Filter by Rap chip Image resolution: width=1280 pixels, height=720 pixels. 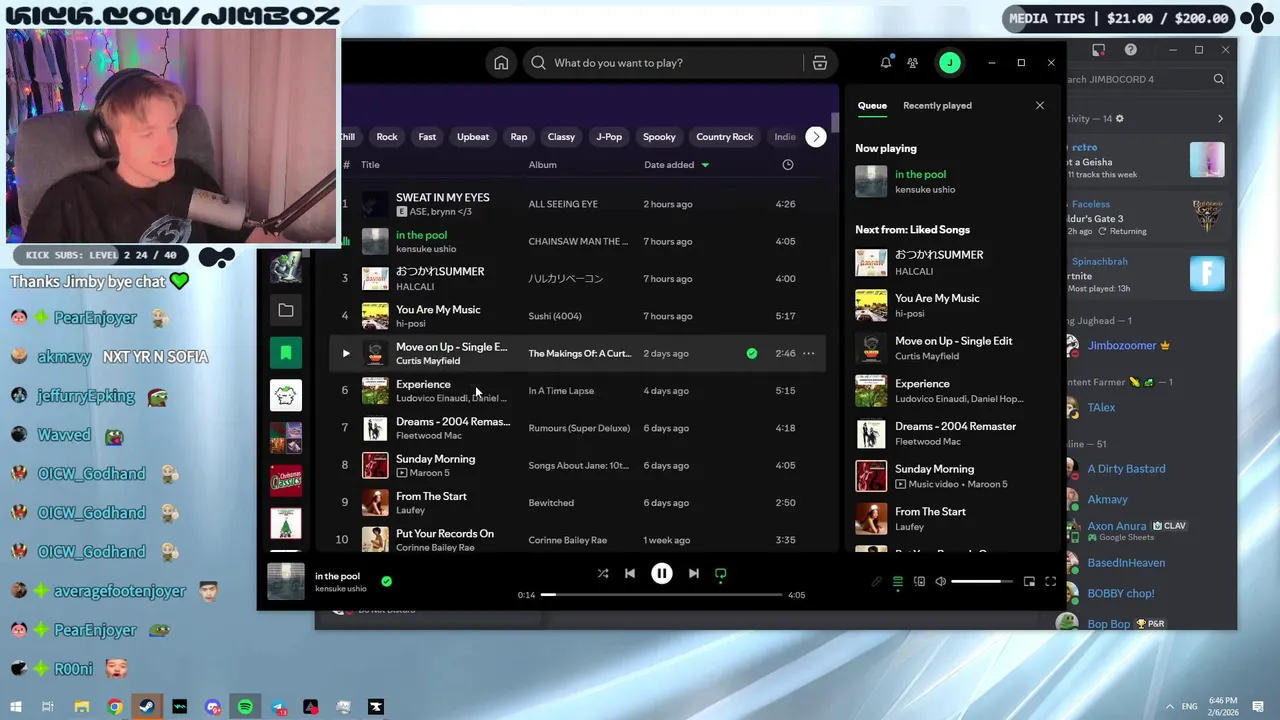coord(519,137)
